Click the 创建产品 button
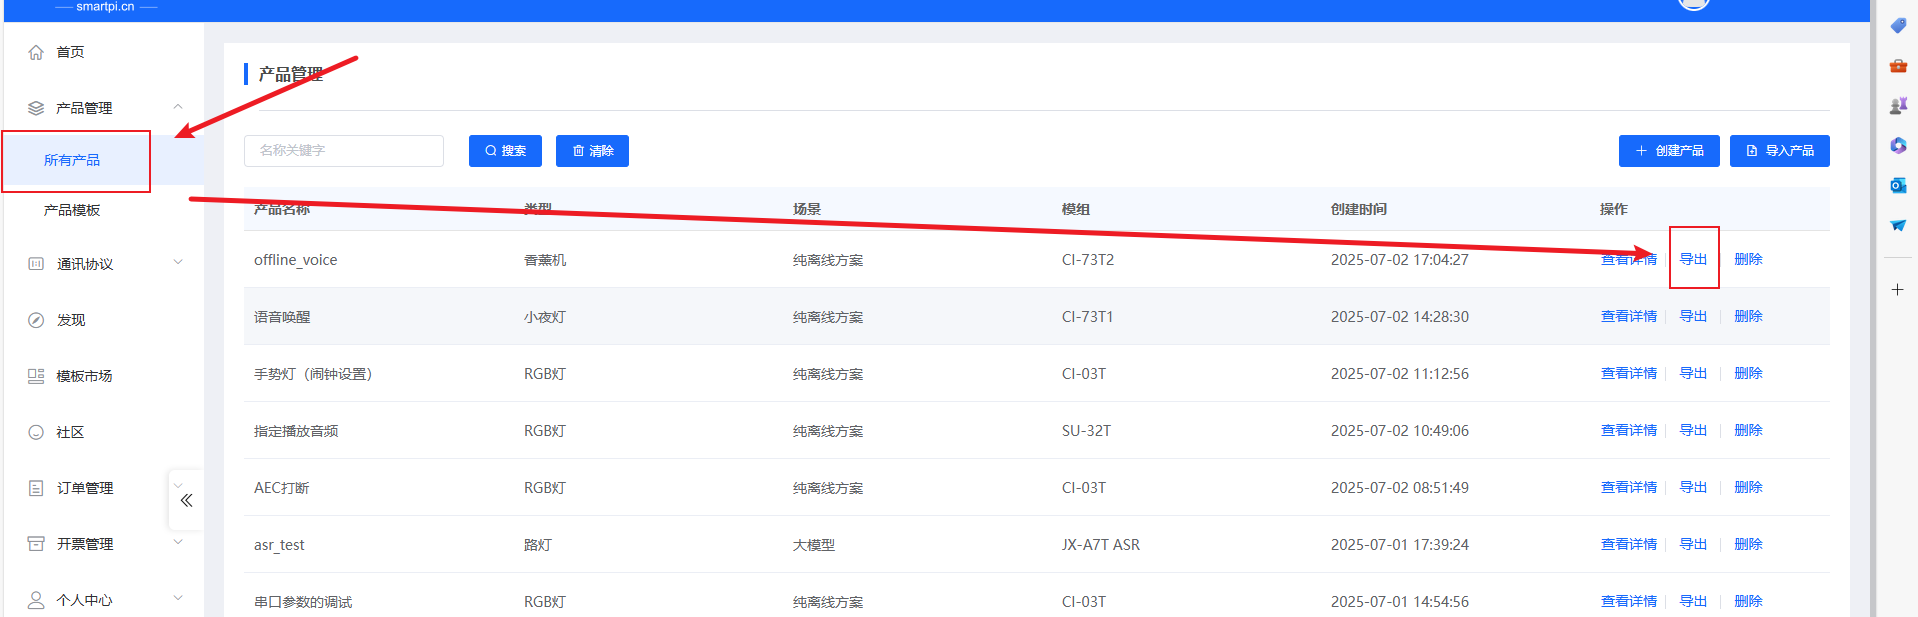Screen dimensions: 1918x617 [x=1668, y=151]
